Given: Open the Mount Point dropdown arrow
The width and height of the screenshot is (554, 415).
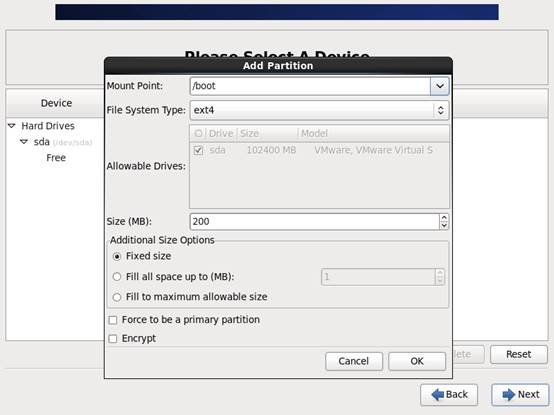Looking at the screenshot, I should click(440, 86).
